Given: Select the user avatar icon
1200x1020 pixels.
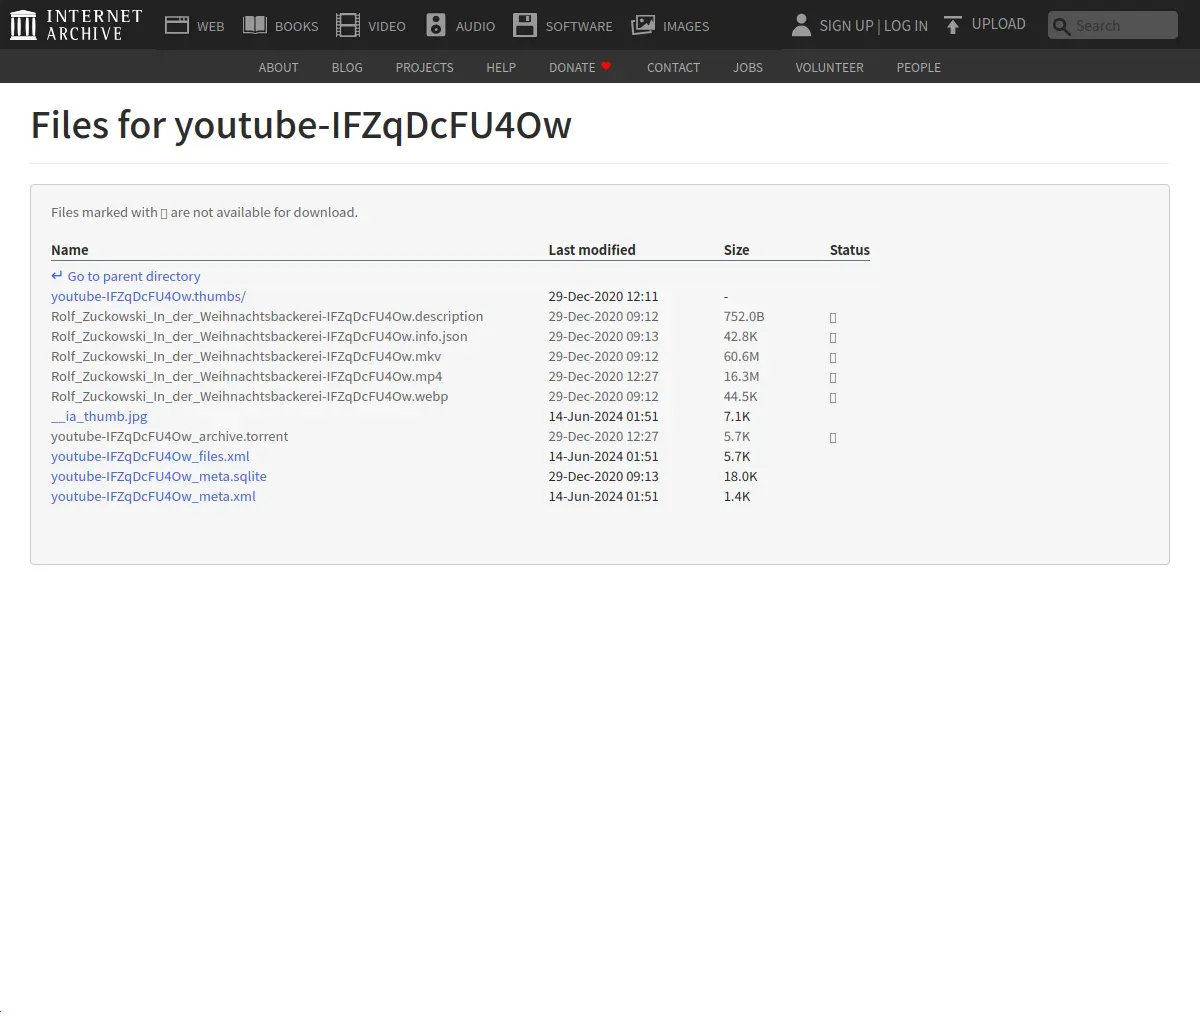Looking at the screenshot, I should point(801,25).
